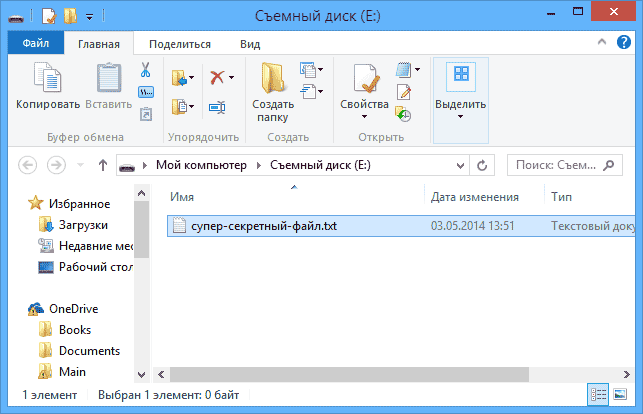643x414 pixels.
Task: Expand the Delete button dropdown arrow
Action: [x=232, y=77]
